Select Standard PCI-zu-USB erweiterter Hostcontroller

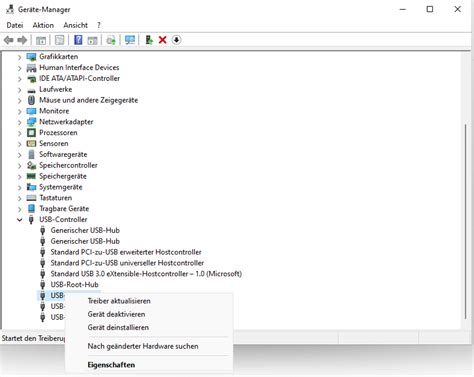click(x=126, y=252)
